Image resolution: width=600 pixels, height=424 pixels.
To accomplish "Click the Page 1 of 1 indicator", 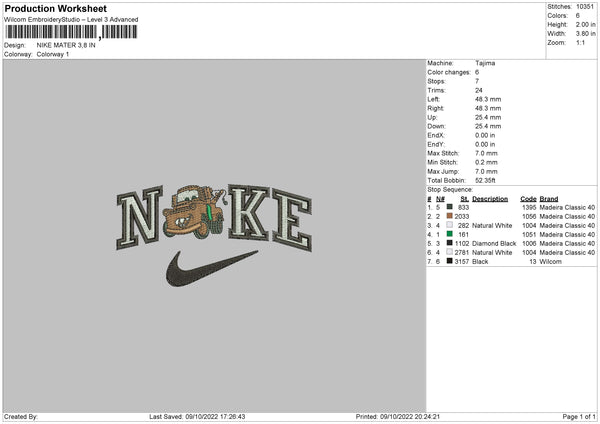I will point(579,417).
